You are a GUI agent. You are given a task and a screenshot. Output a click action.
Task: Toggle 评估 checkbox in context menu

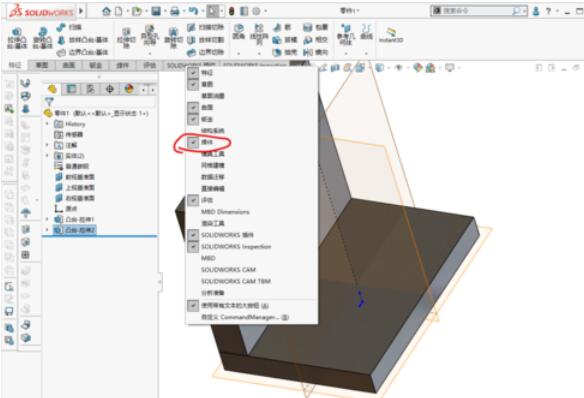[193, 200]
